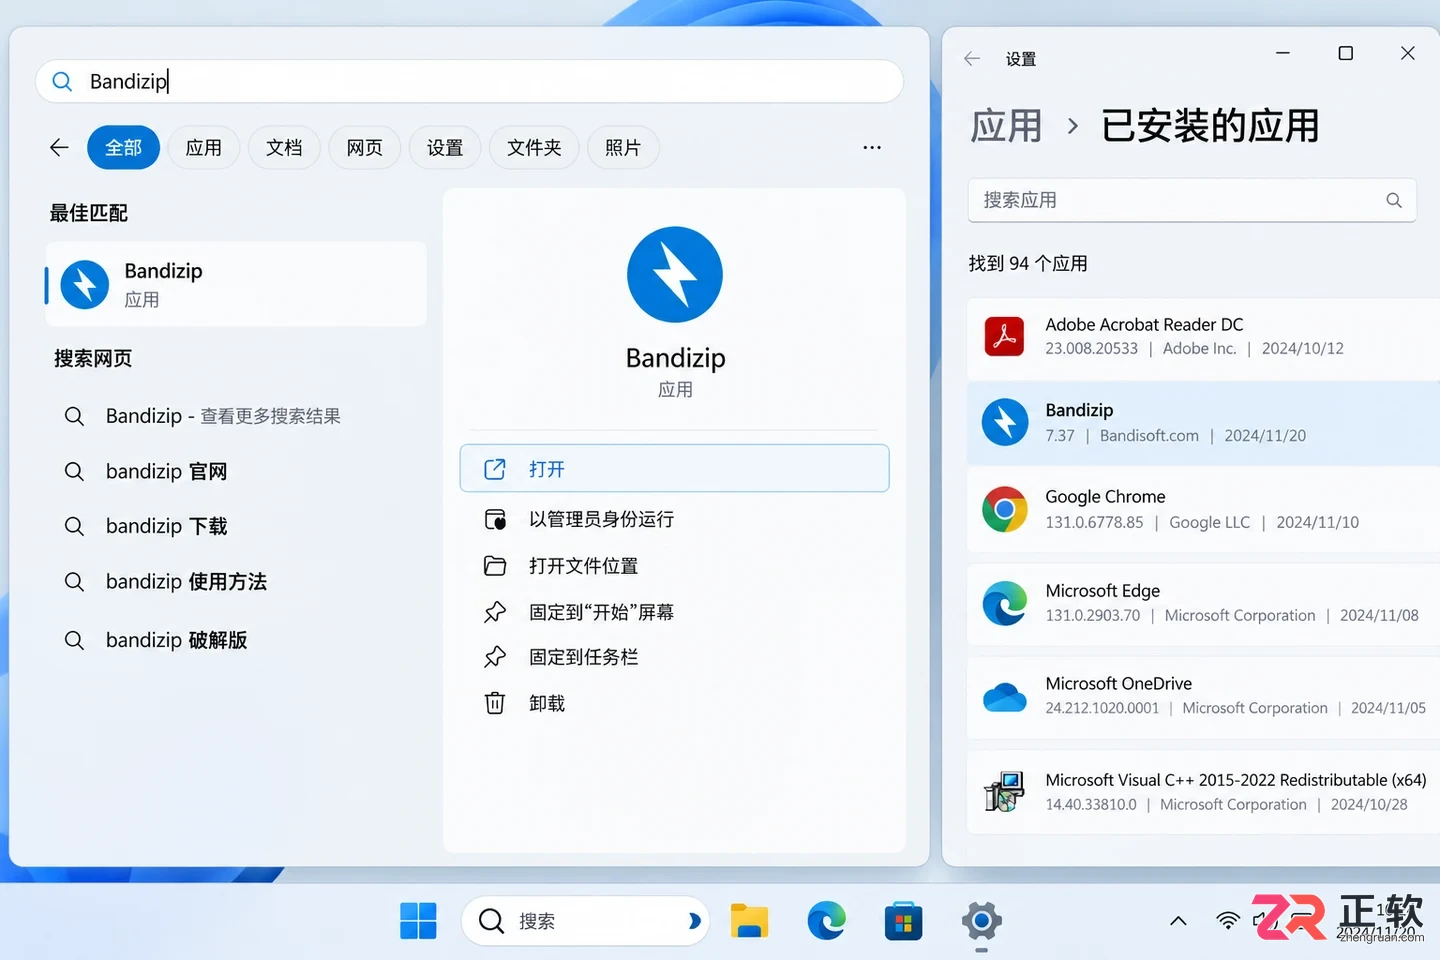The image size is (1440, 960).
Task: Click the Microsoft Edge icon in installed apps list
Action: coord(1005,603)
